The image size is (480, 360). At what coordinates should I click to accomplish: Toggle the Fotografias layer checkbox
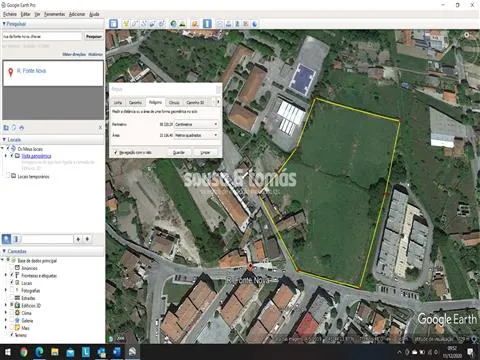point(12,290)
